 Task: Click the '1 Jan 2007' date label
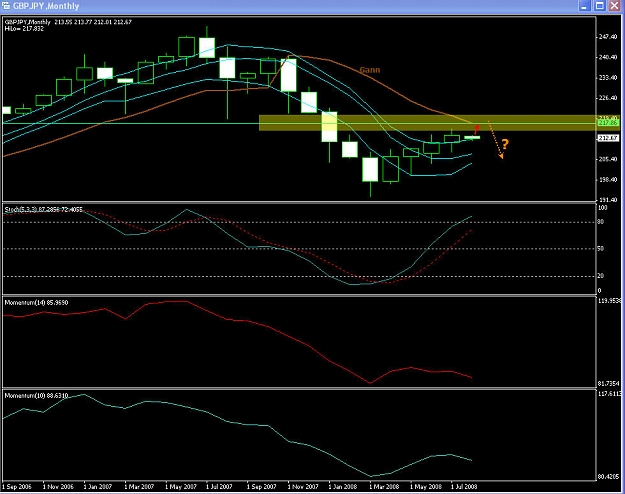[98, 487]
